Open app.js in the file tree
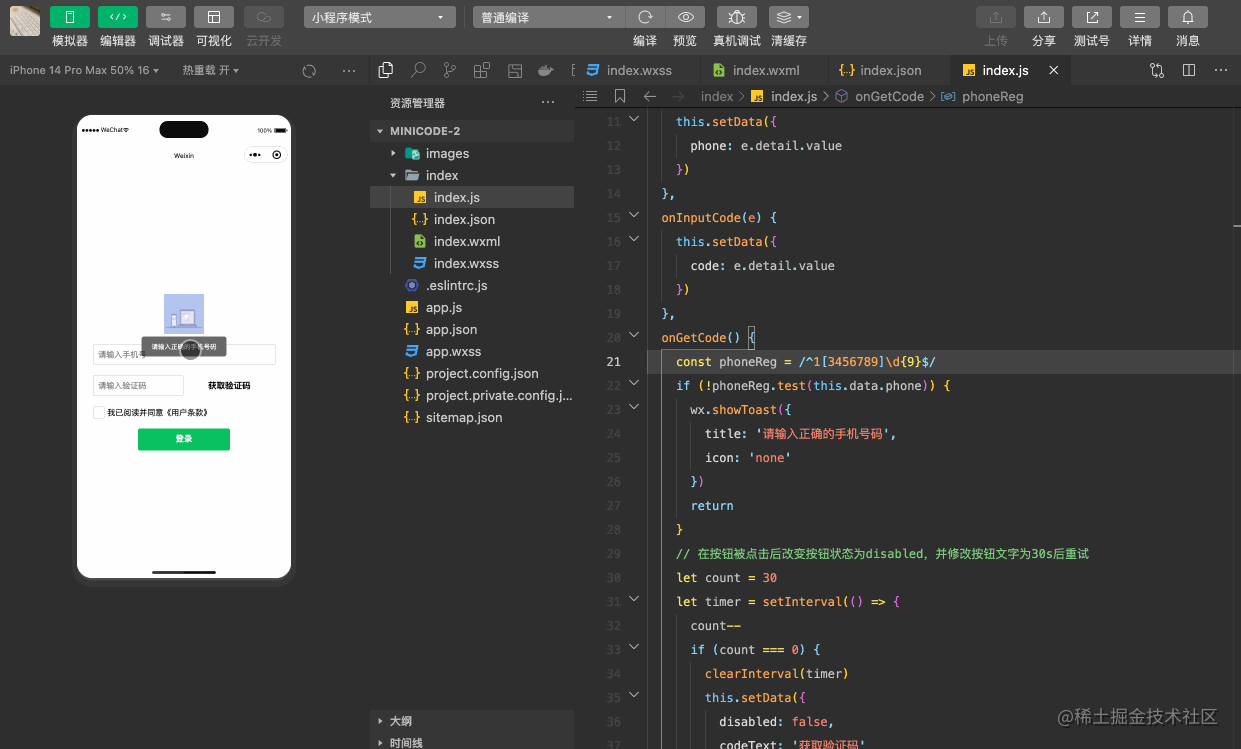 [x=472, y=307]
